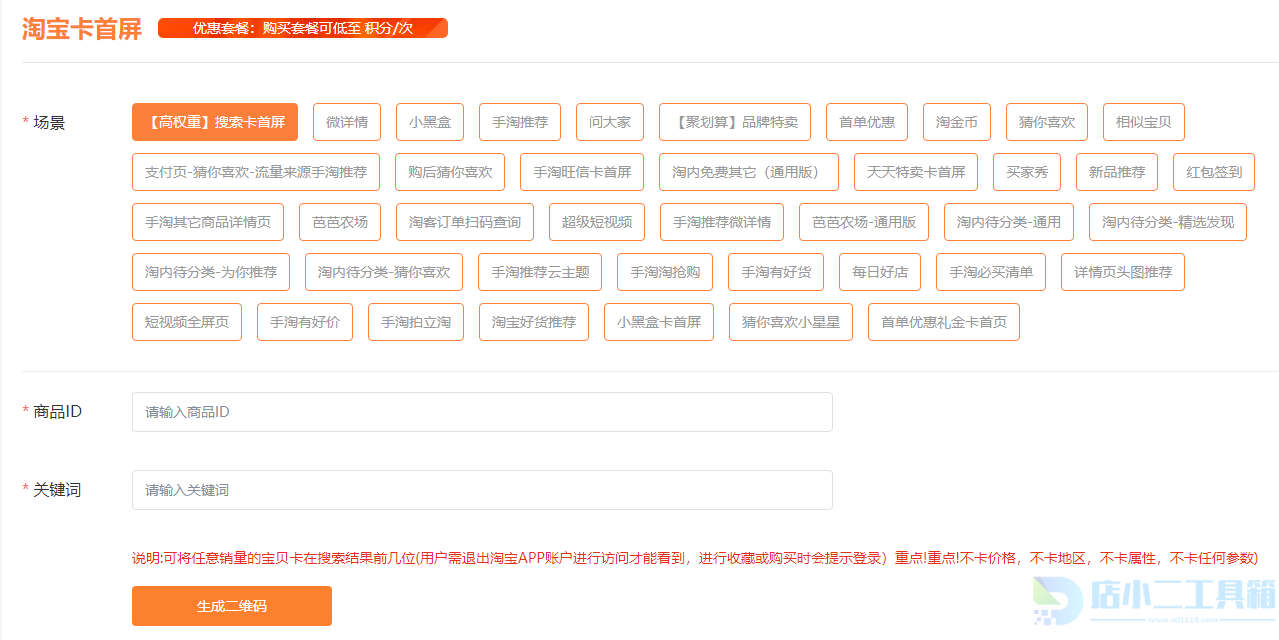Select the 小黑盒 scene tag
Screen dimensions: 1279x640
(x=430, y=122)
